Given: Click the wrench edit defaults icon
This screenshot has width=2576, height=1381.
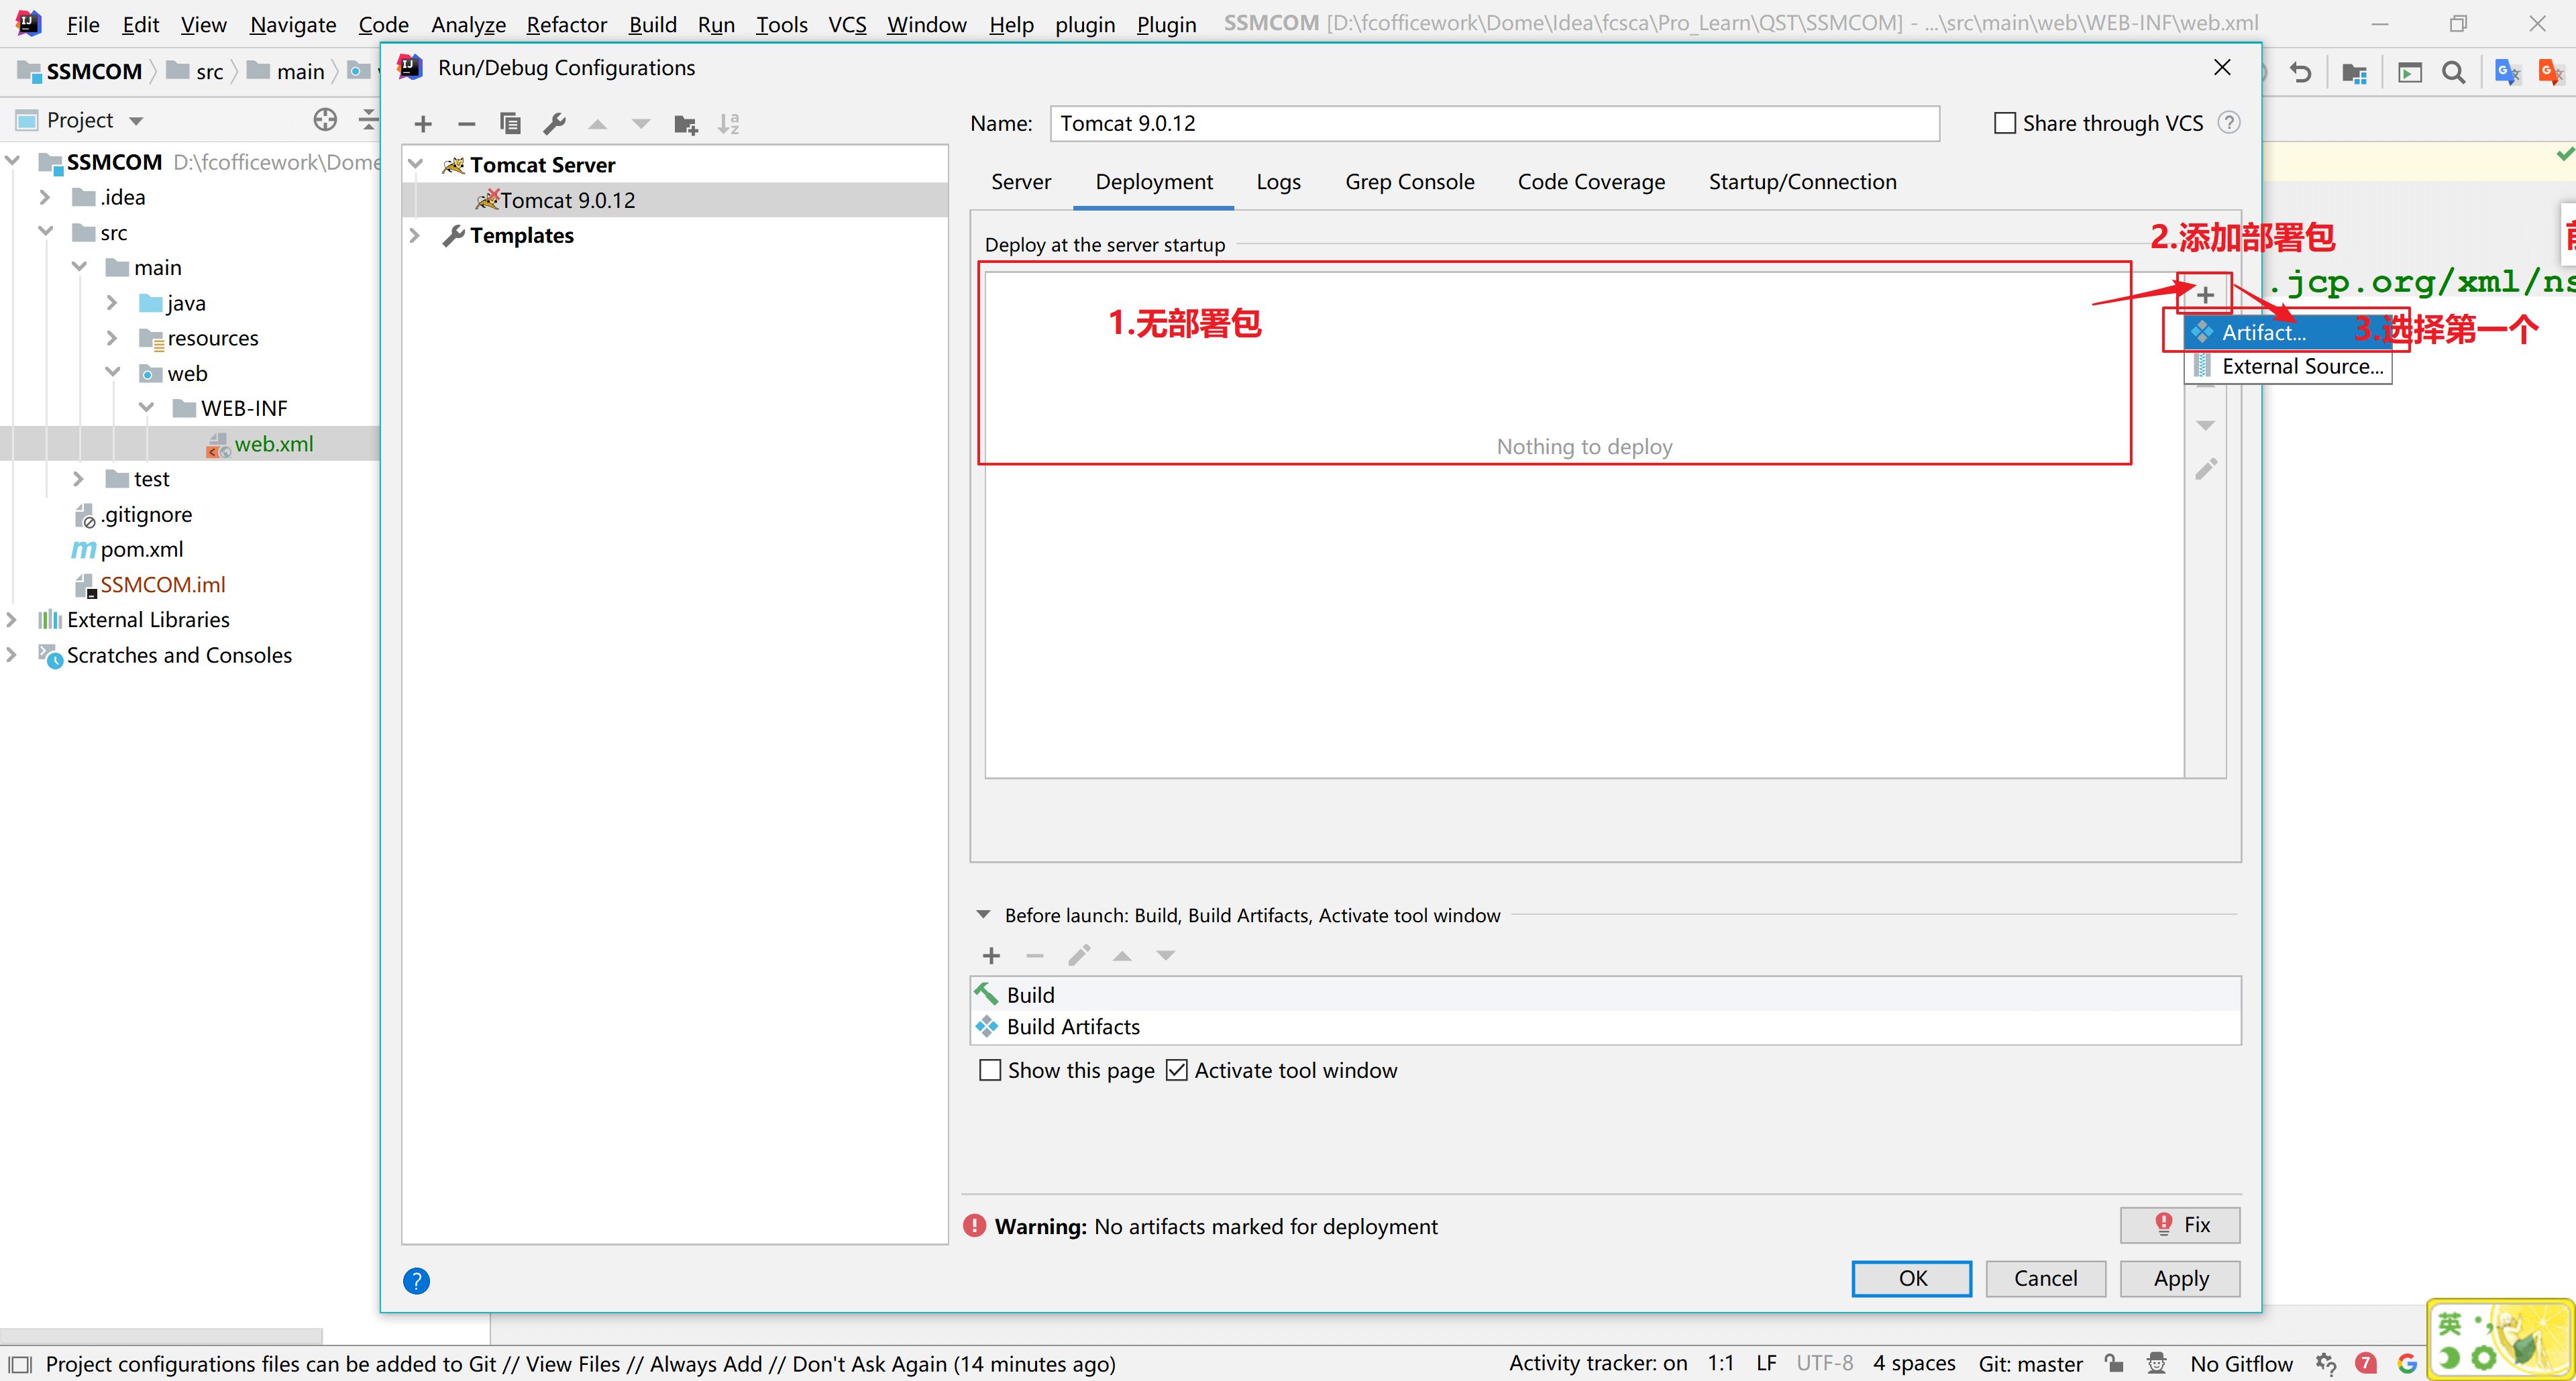Looking at the screenshot, I should 554,124.
